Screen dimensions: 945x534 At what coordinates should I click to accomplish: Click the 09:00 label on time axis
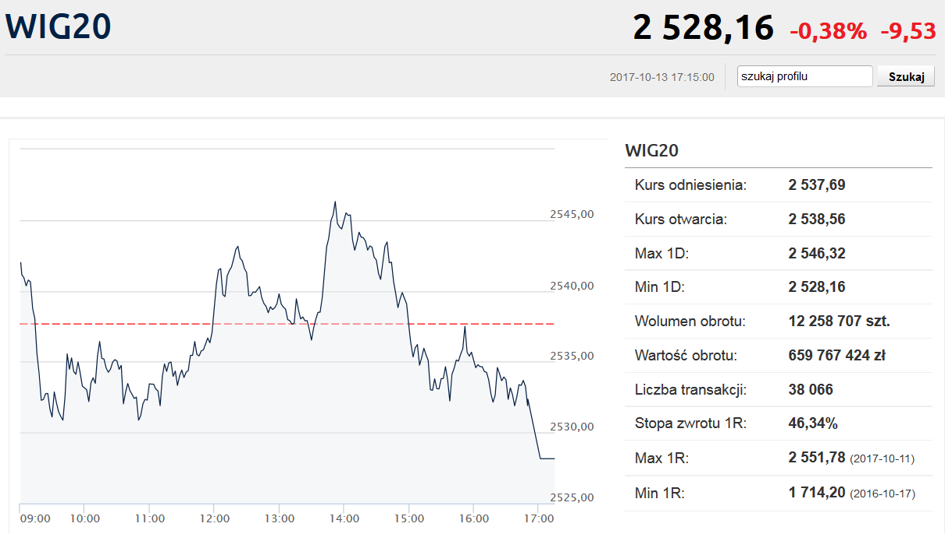coord(35,519)
